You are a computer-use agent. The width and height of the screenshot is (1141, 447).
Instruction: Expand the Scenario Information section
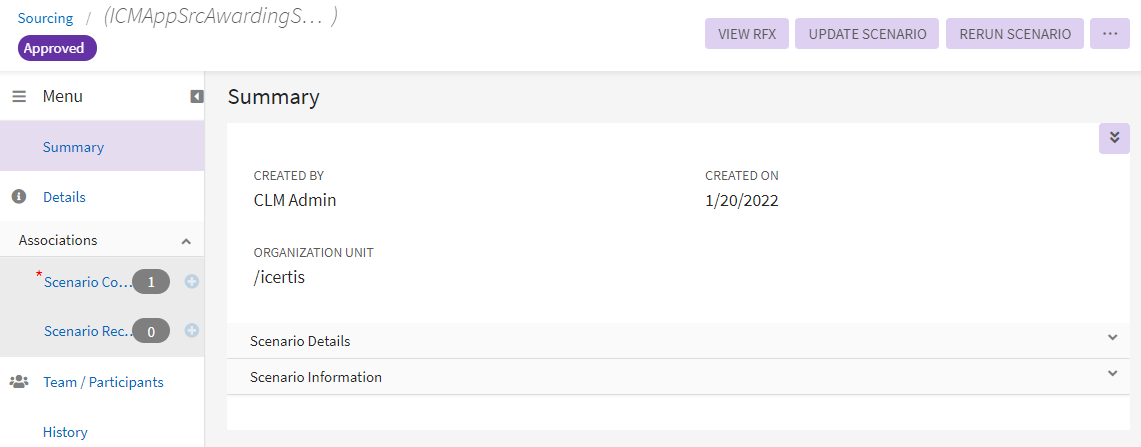point(1112,374)
